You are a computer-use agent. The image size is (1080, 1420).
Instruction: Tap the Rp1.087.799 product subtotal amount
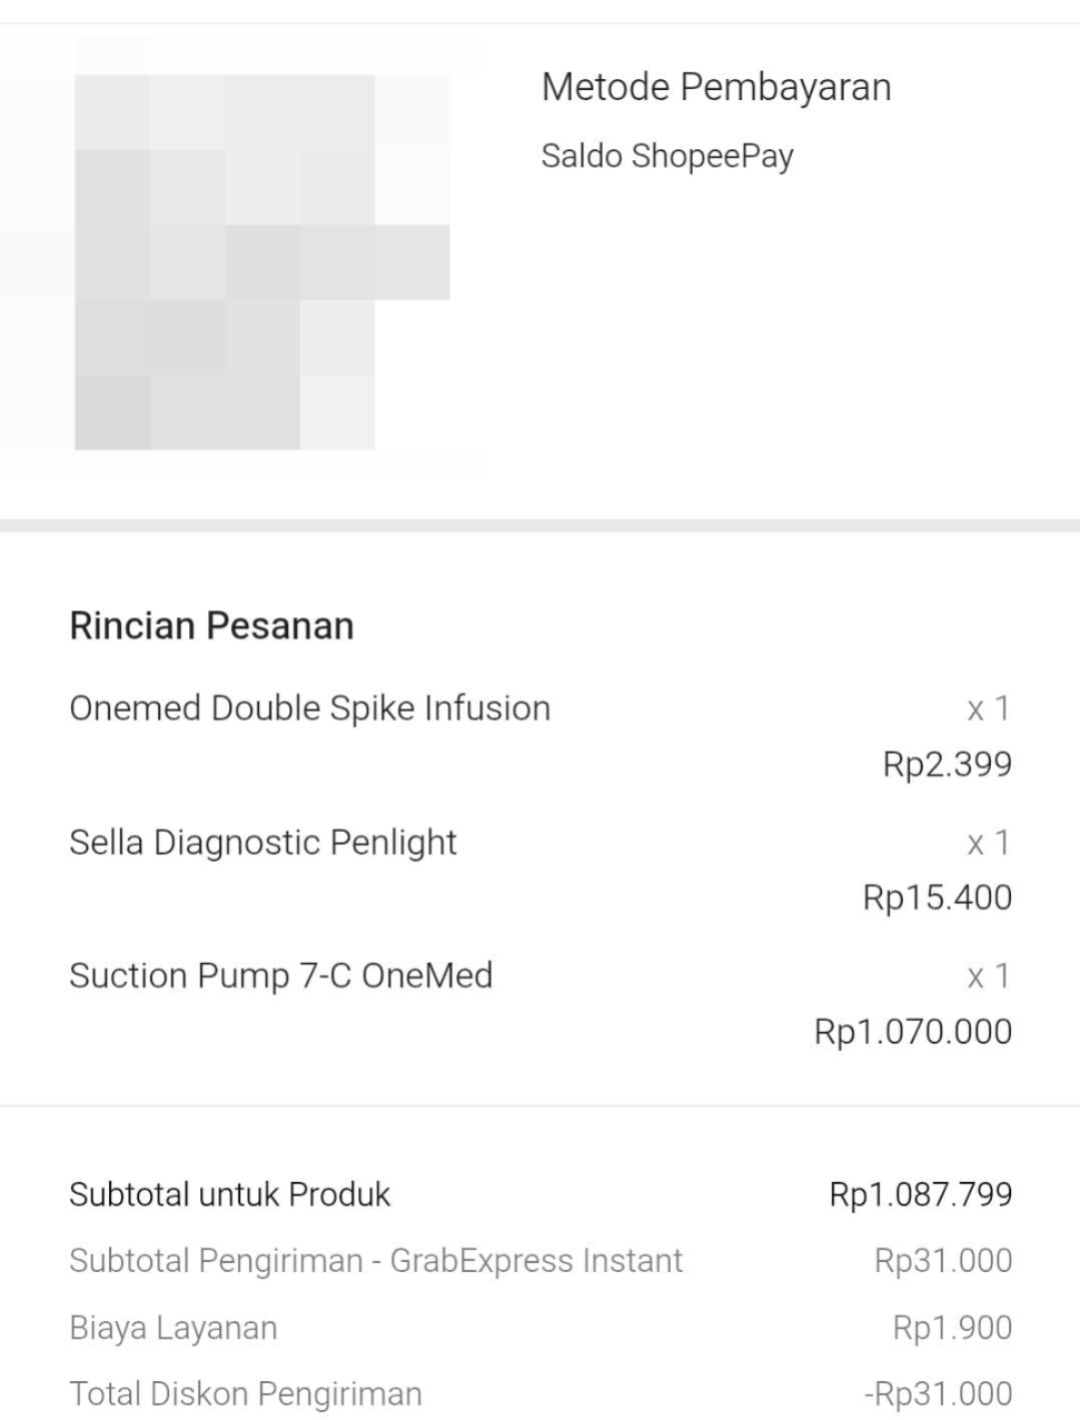(921, 1194)
